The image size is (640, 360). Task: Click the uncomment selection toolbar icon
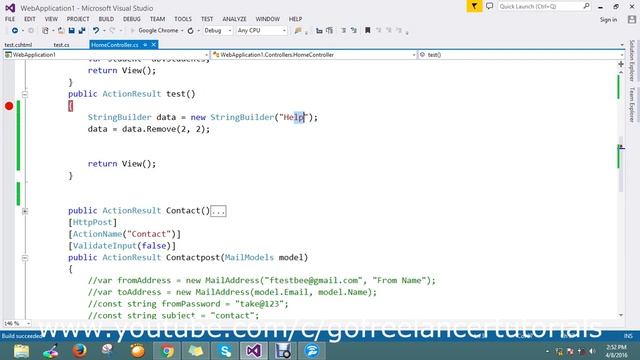(354, 31)
